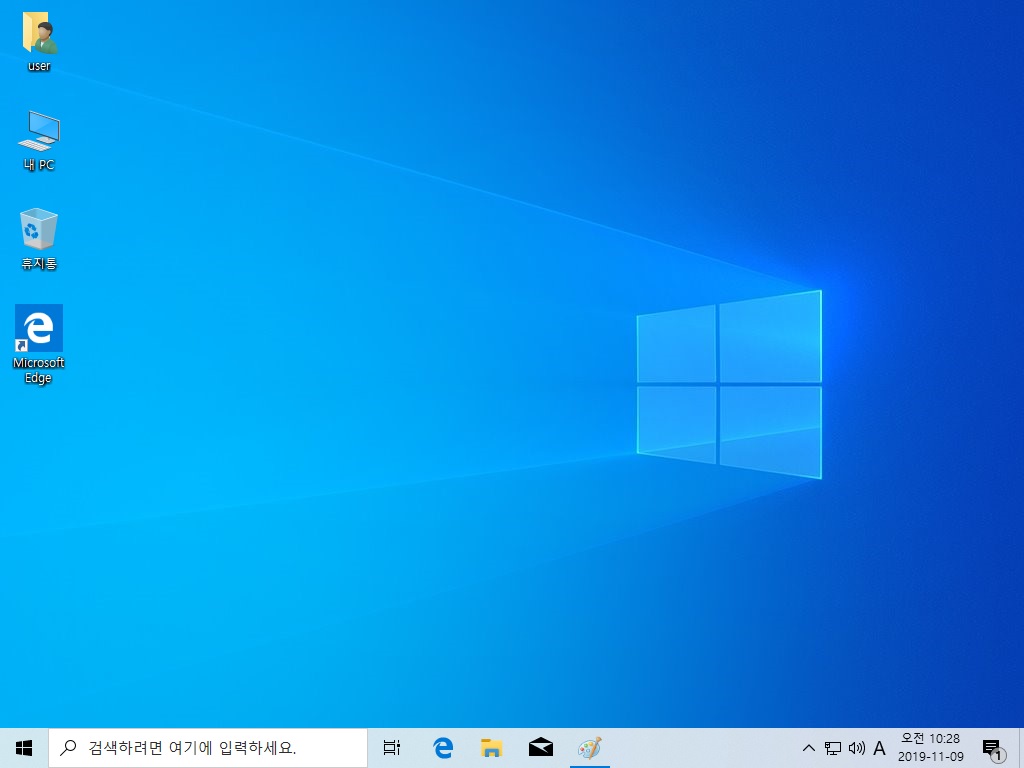
Task: Click the taskbar search box
Action: pyautogui.click(x=208, y=748)
